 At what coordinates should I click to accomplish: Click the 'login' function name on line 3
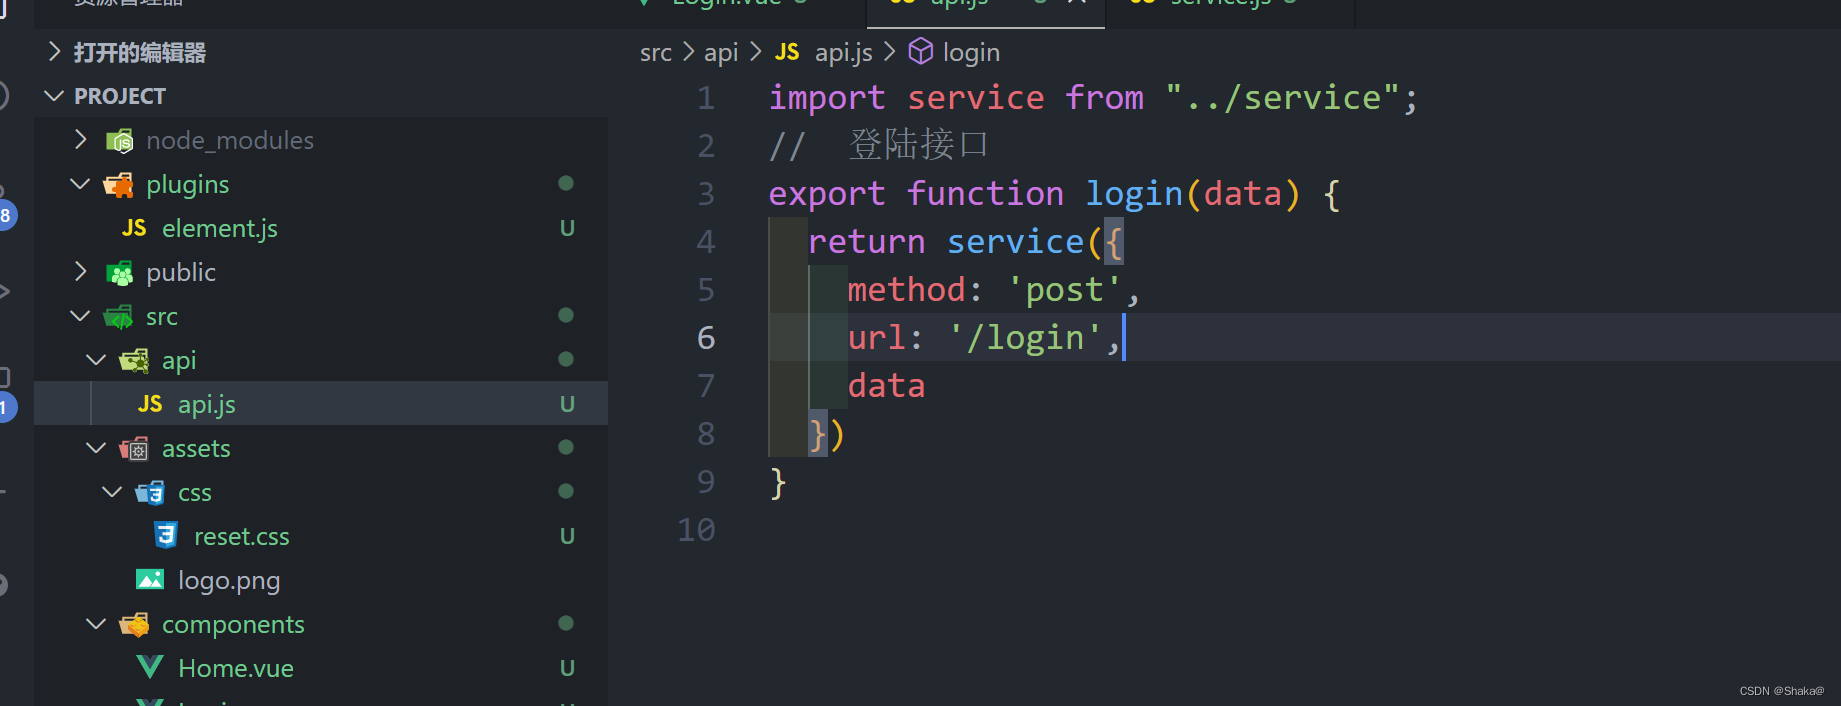1134,194
